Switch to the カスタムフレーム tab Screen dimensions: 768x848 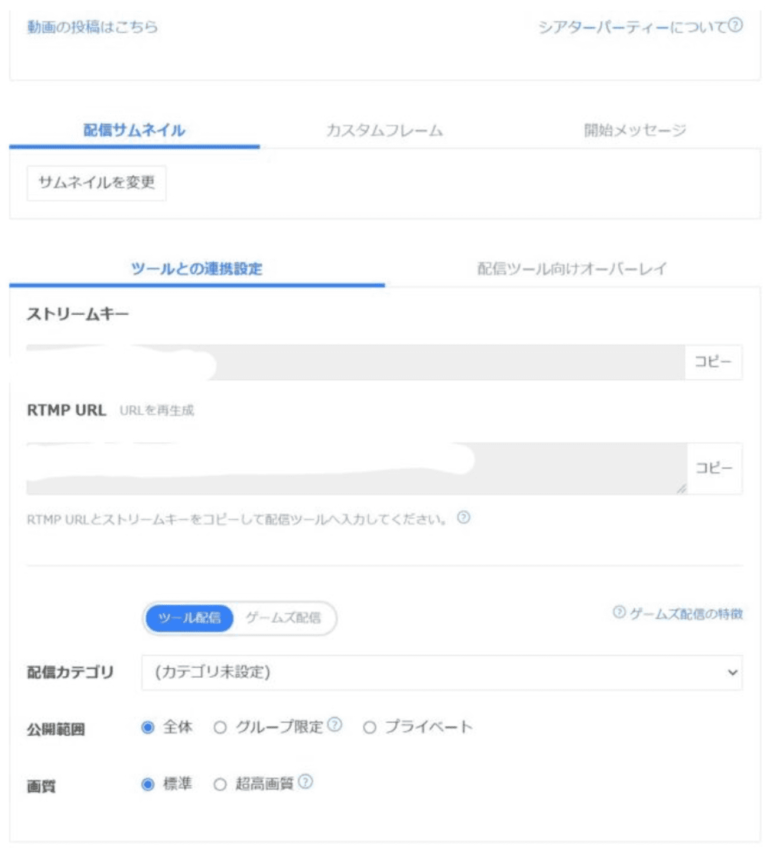click(x=385, y=130)
